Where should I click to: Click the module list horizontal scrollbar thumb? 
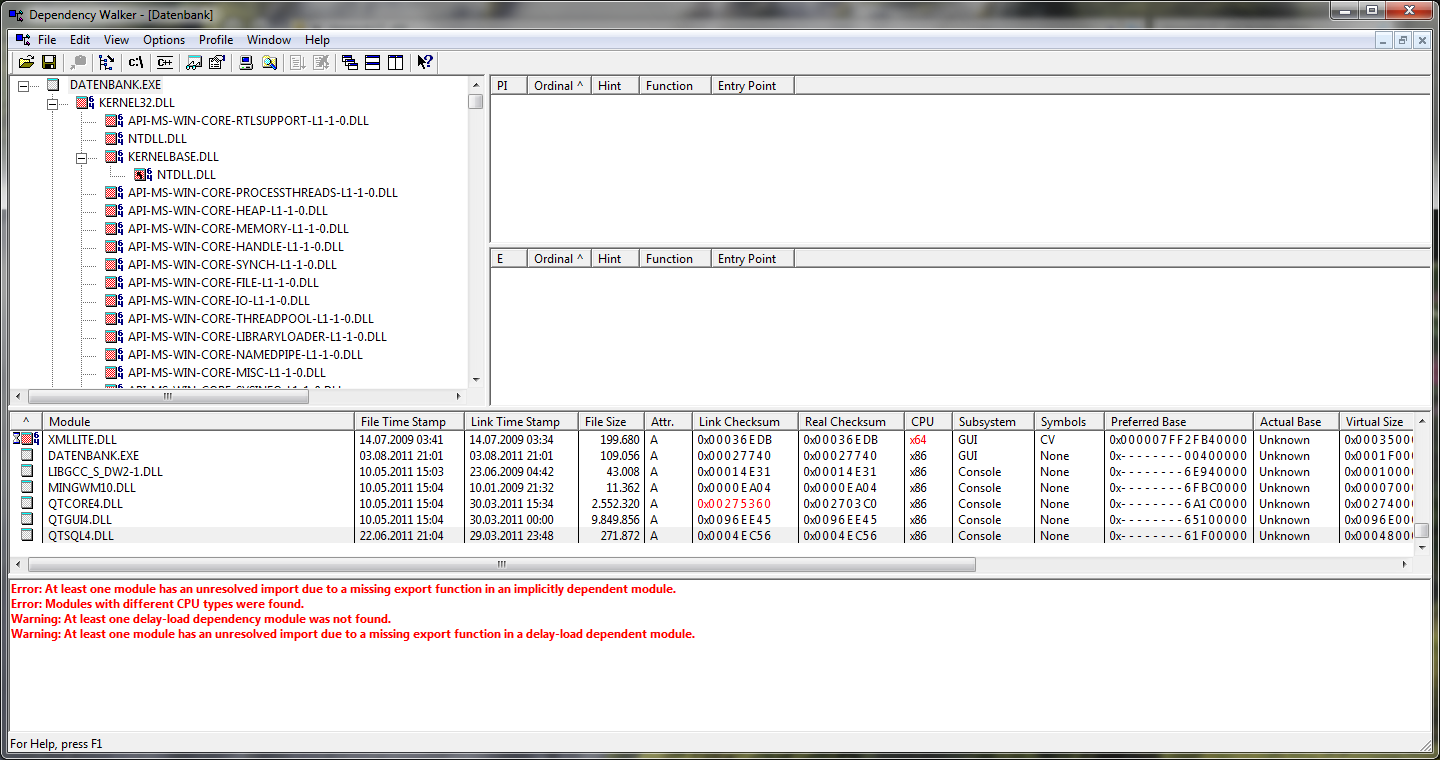[502, 565]
